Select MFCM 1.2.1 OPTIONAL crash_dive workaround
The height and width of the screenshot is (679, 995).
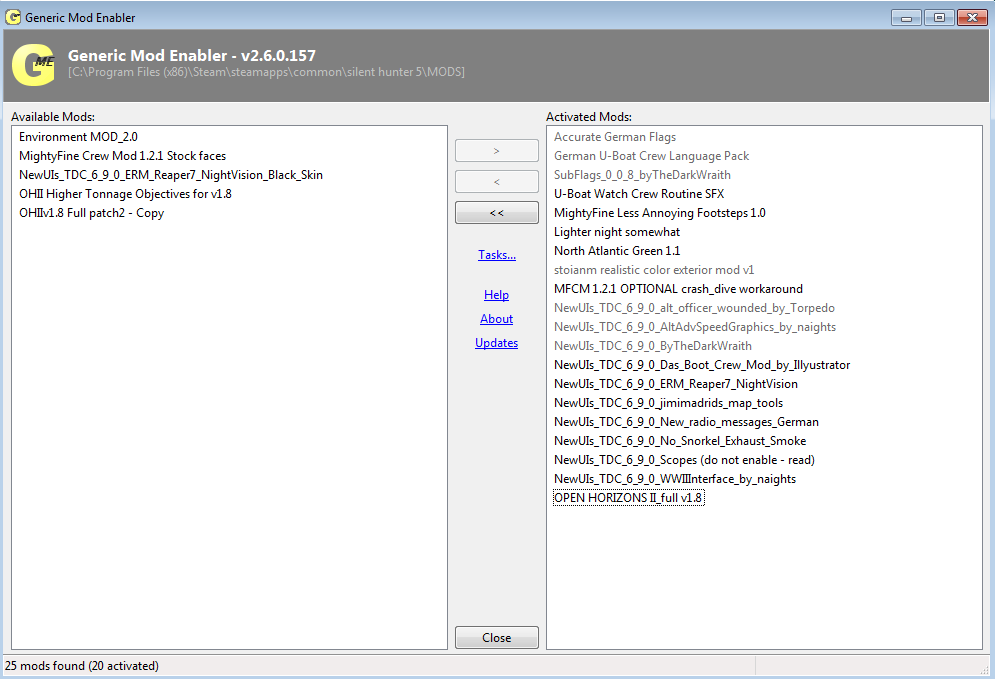pos(678,289)
